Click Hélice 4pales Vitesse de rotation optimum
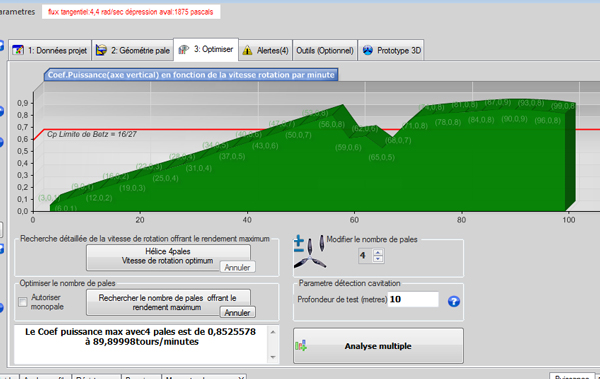Image resolution: width=600 pixels, height=379 pixels. point(168,256)
